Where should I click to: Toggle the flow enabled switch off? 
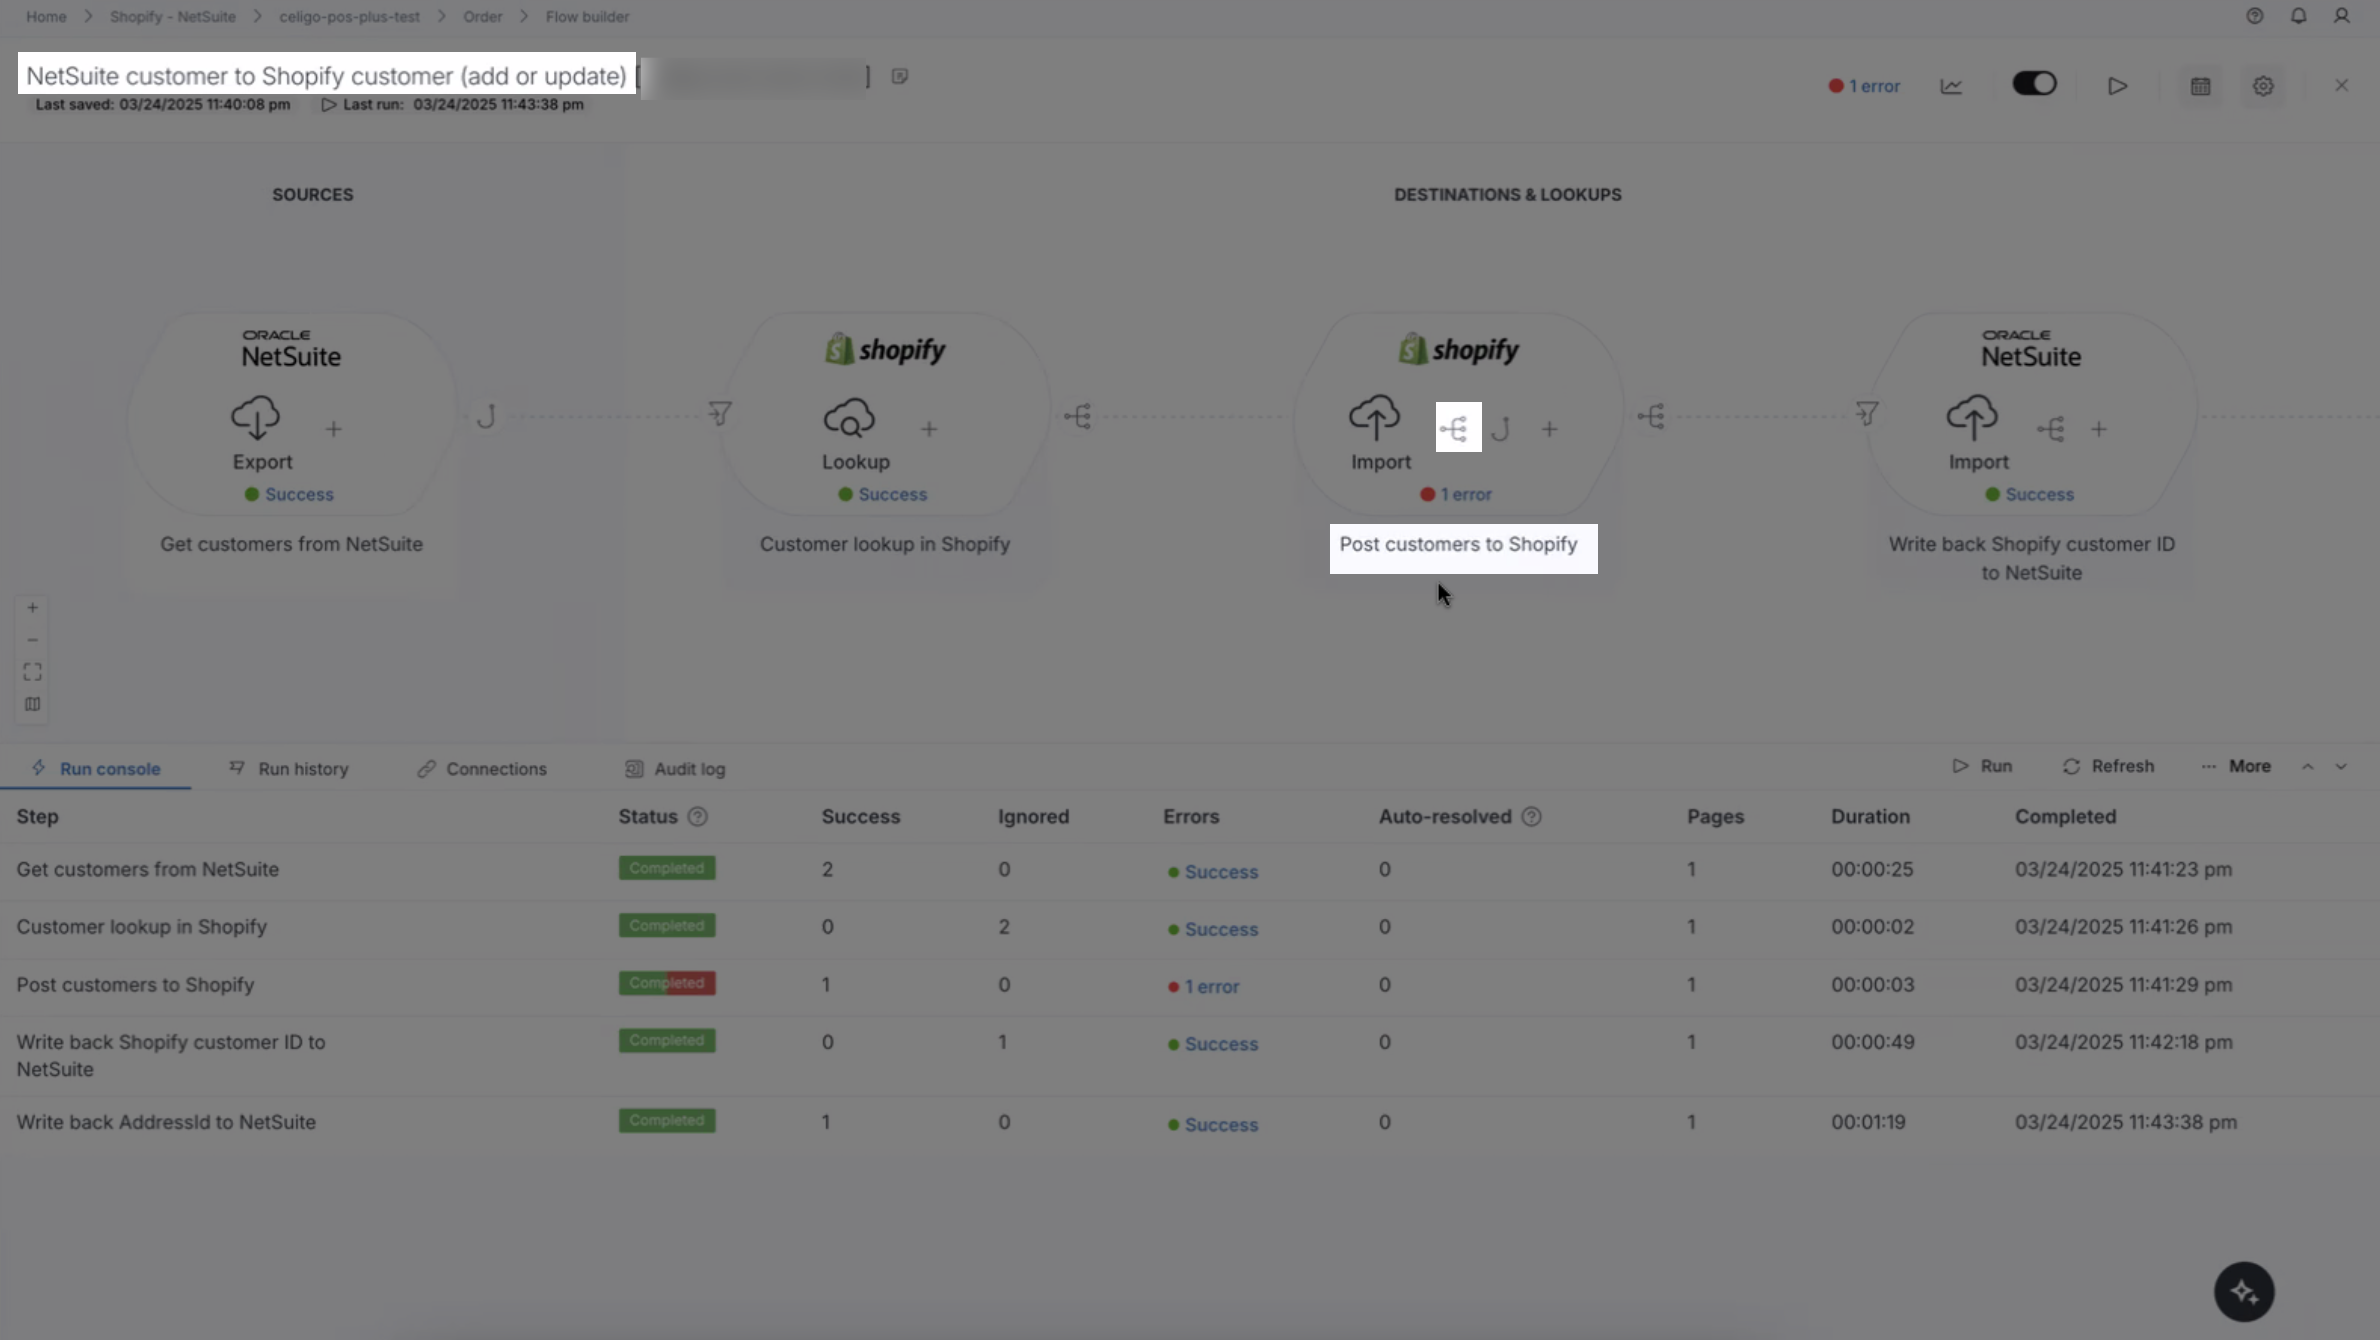pos(2034,84)
